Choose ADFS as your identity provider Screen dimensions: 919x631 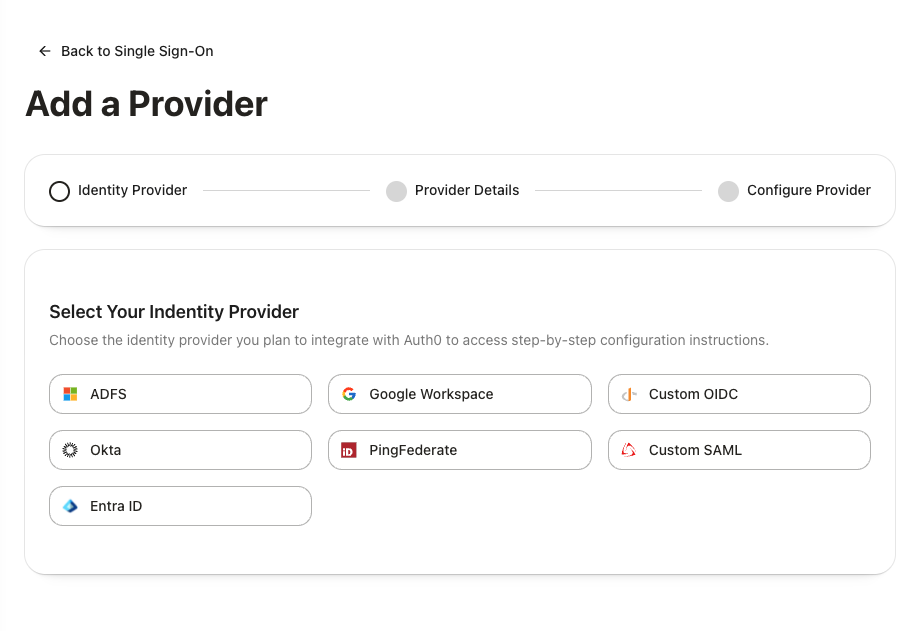point(180,393)
